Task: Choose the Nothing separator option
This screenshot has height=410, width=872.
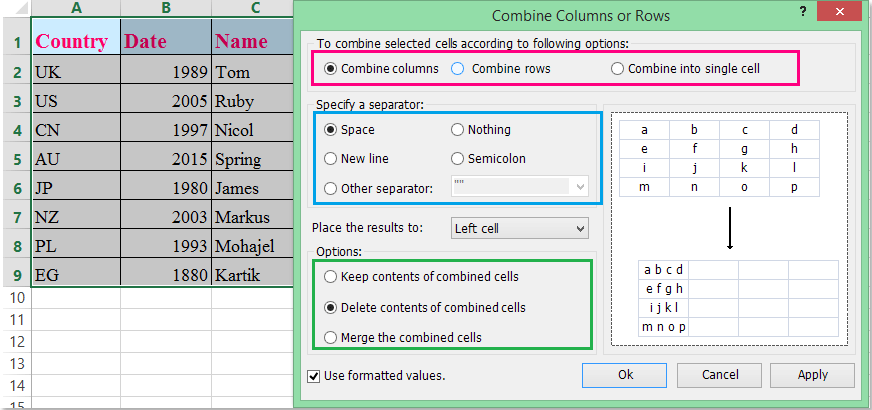Action: click(458, 130)
